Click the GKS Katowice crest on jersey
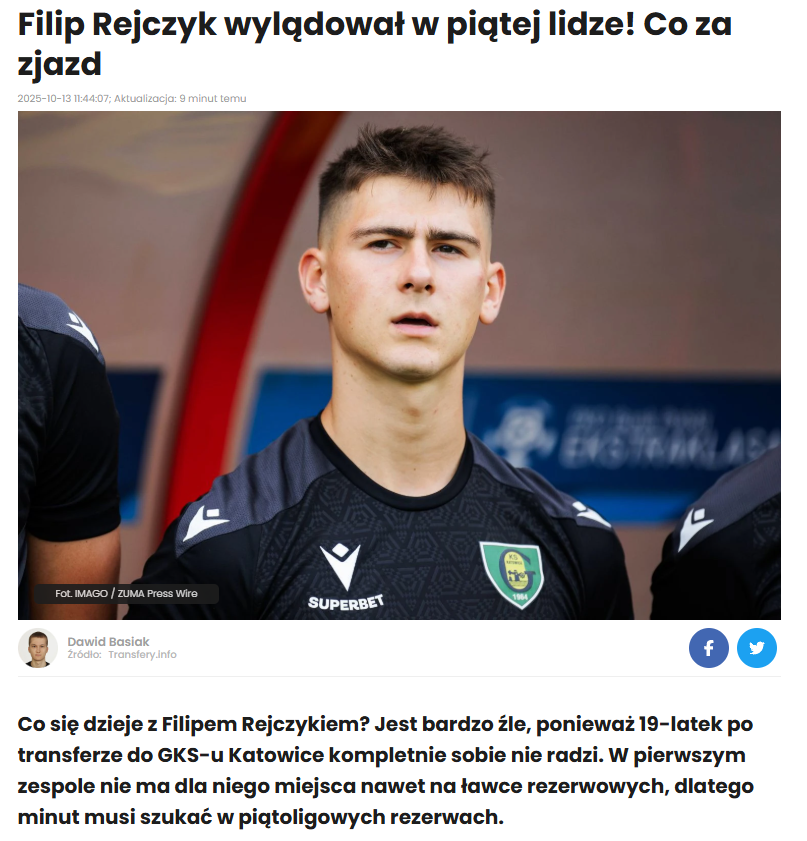 [512, 574]
